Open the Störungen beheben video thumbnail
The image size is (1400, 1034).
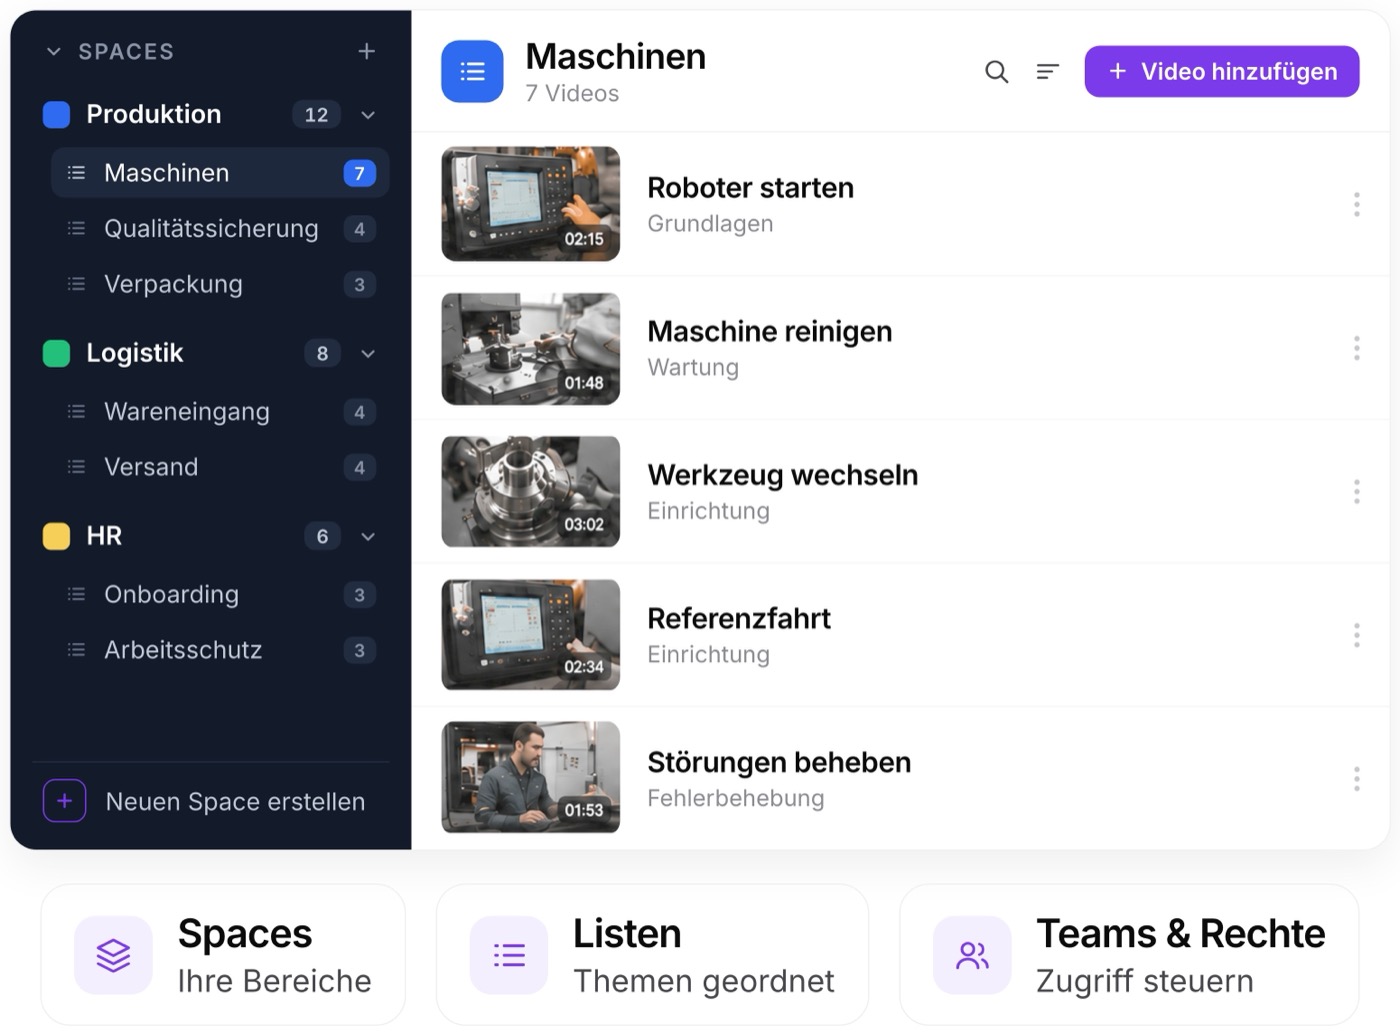tap(531, 778)
